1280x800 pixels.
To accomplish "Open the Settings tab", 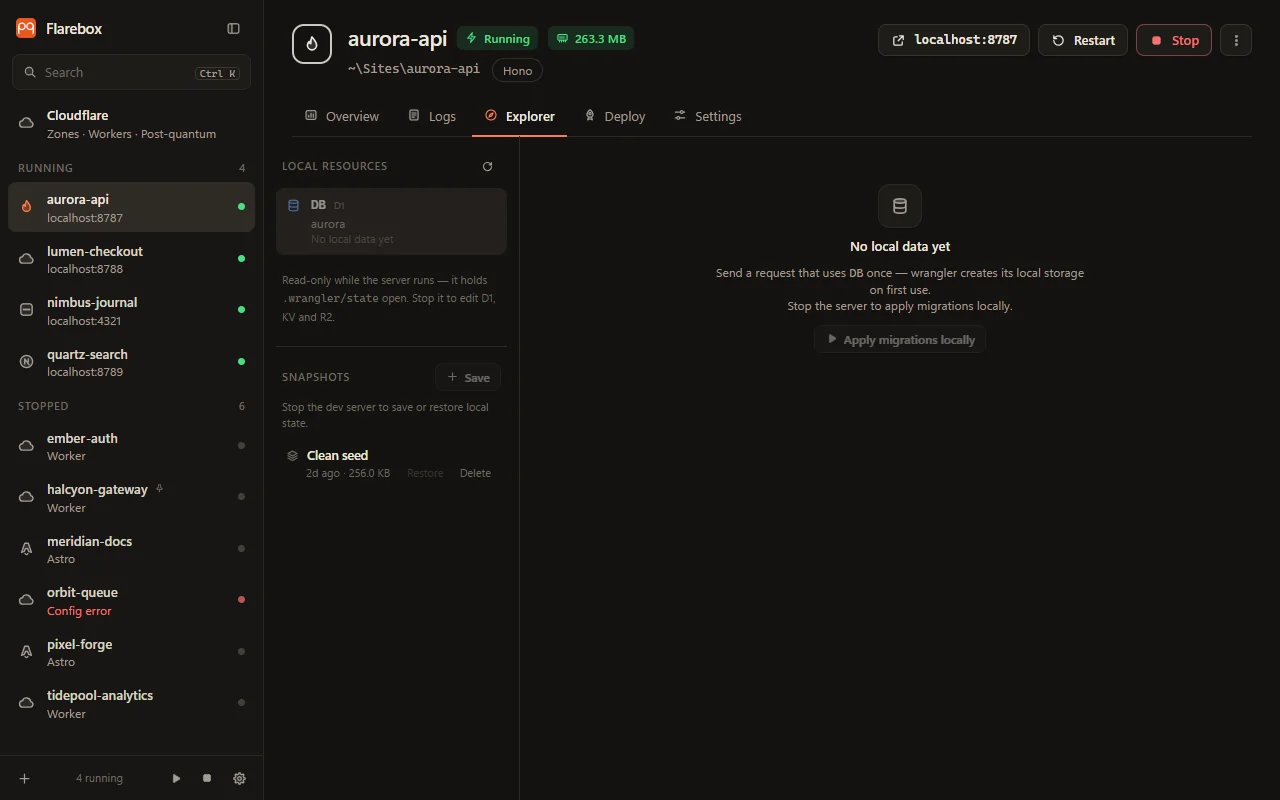I will (708, 117).
